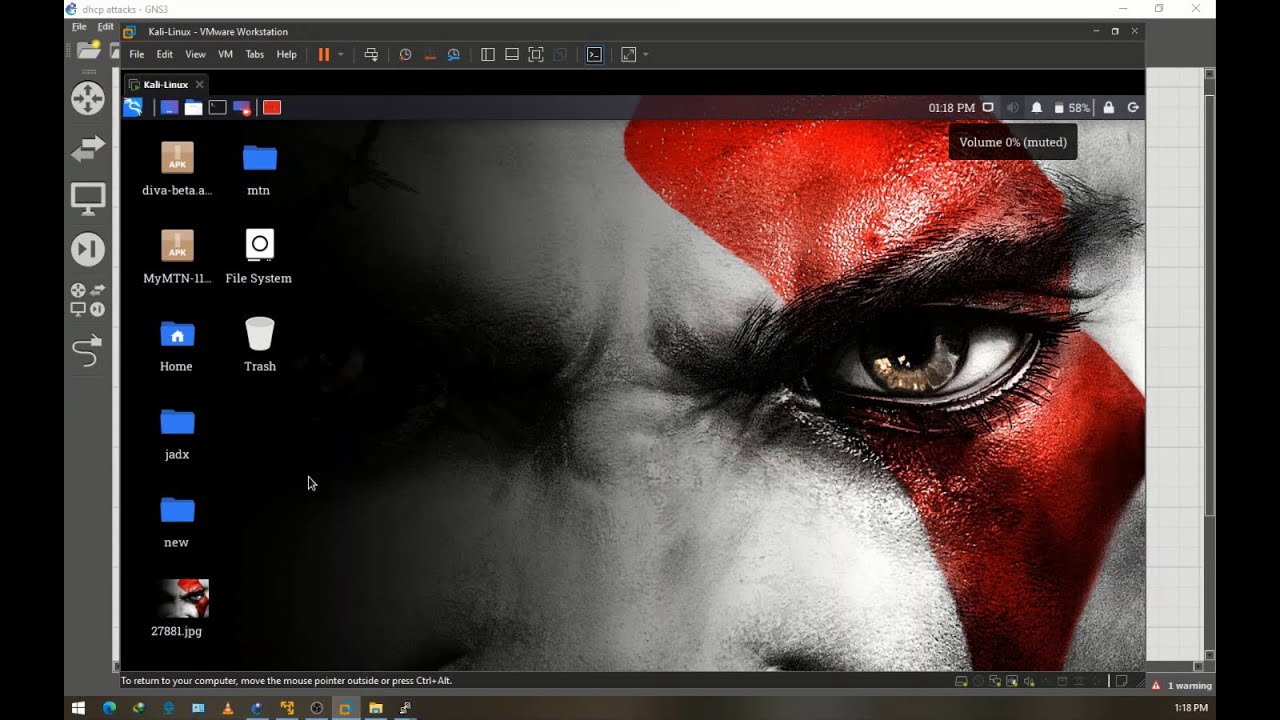Open GNS3 Edit menu in background window
The image size is (1280, 720).
pos(105,27)
